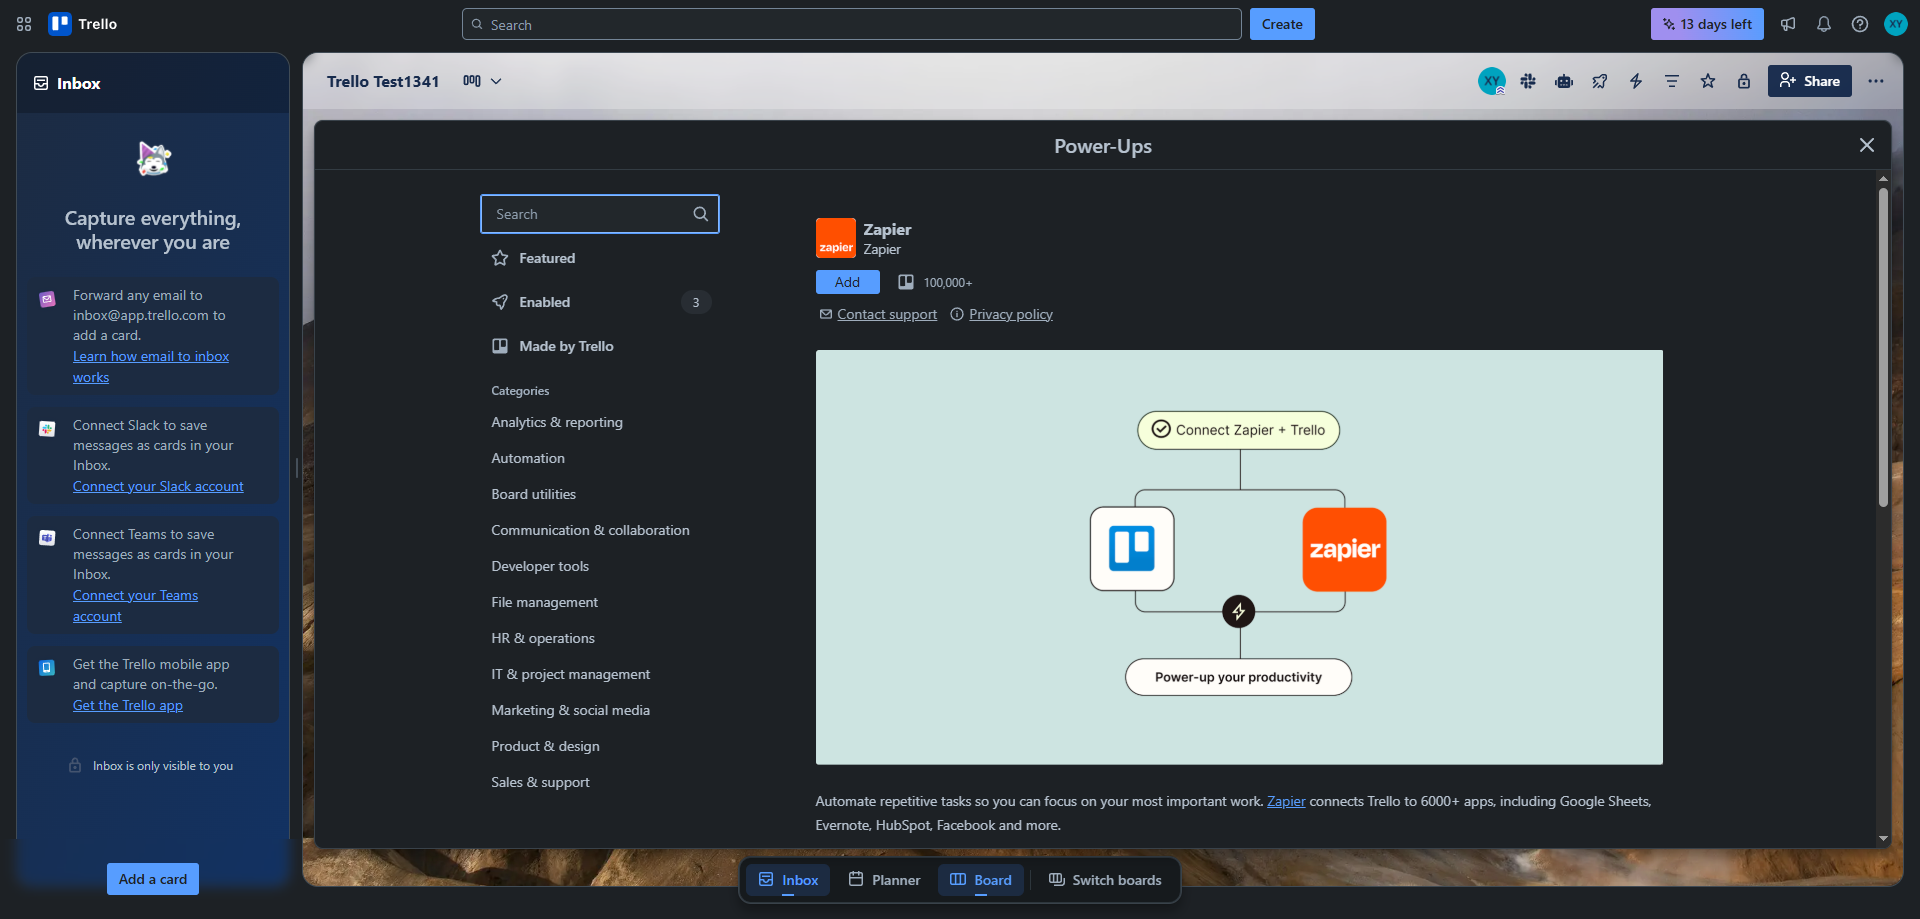The height and width of the screenshot is (919, 1920).
Task: Open Product & design category
Action: tap(546, 746)
